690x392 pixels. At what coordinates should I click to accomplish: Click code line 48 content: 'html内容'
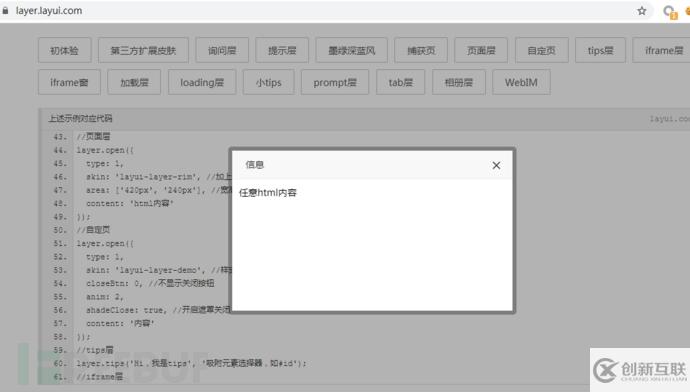(130, 204)
